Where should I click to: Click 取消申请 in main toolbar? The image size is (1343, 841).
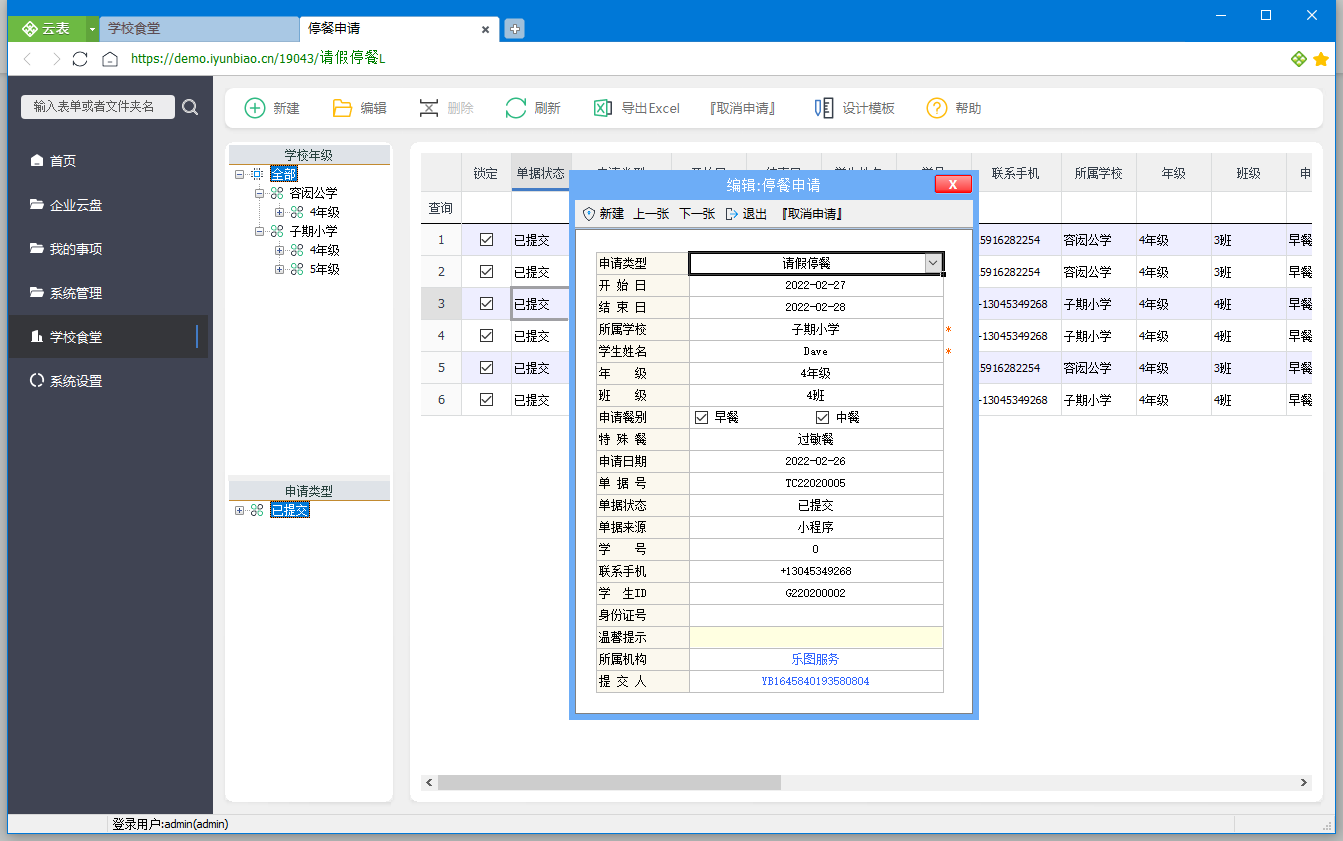point(743,108)
